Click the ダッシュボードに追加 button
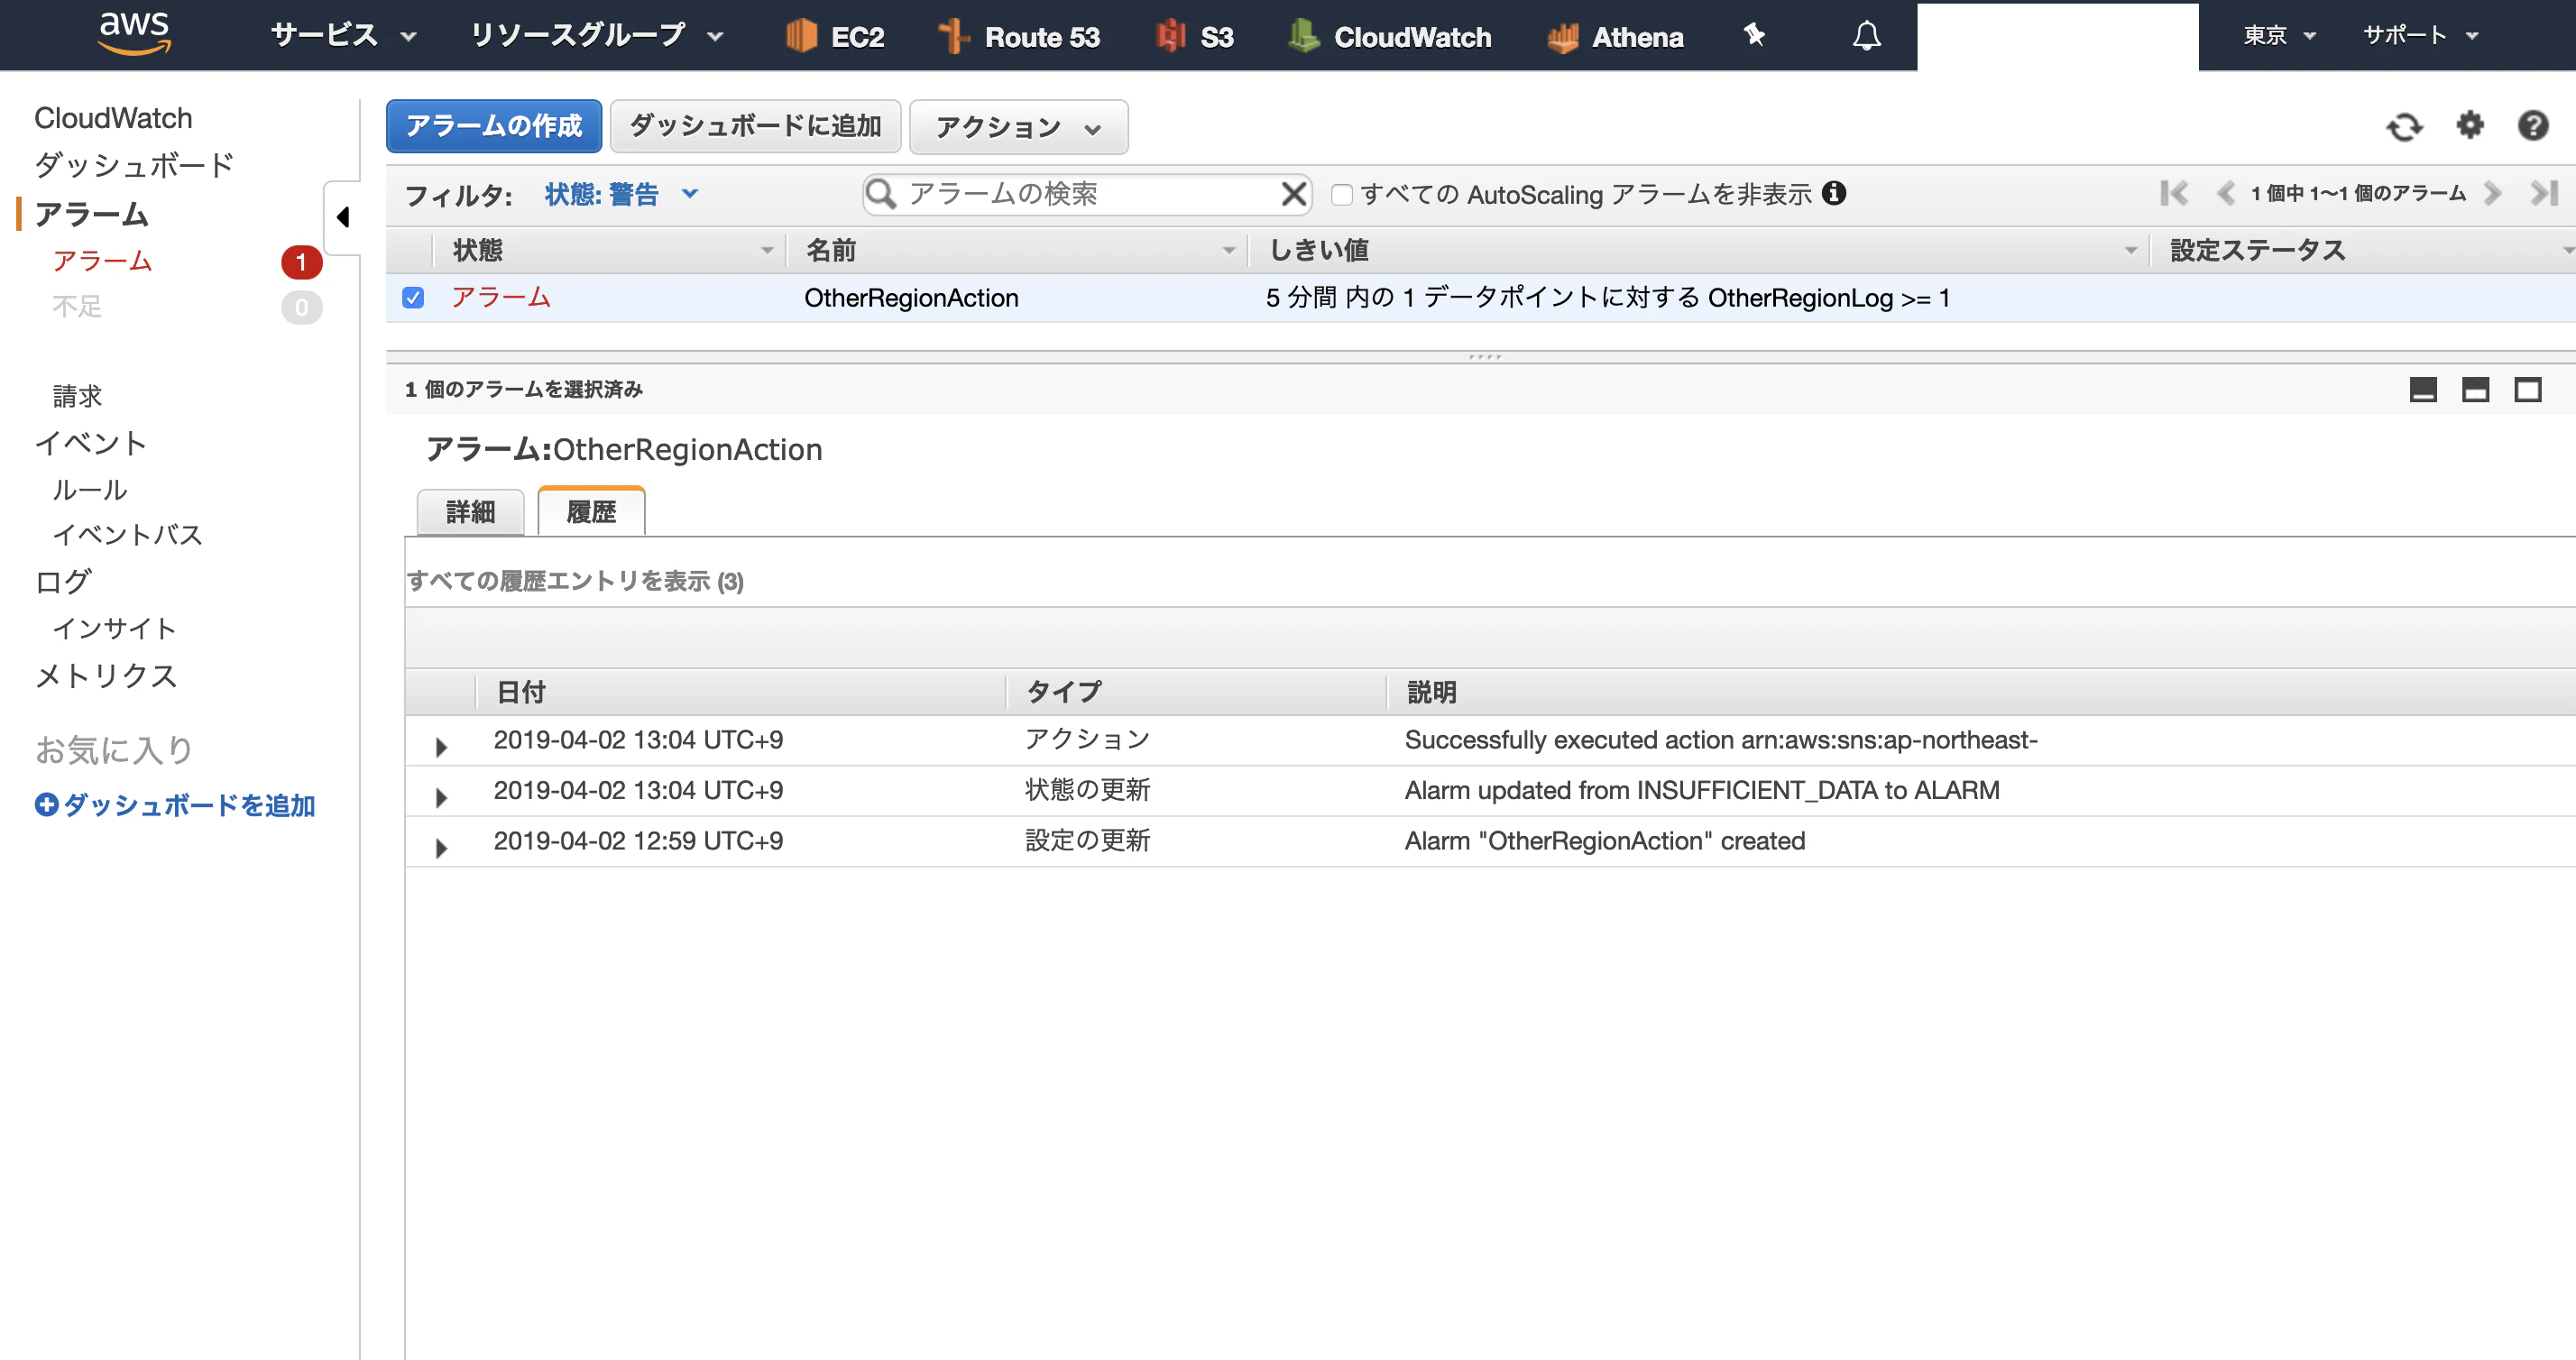This screenshot has width=2576, height=1360. pyautogui.click(x=755, y=126)
